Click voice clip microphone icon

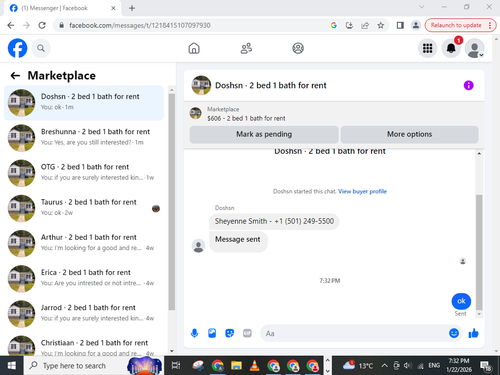(x=195, y=333)
